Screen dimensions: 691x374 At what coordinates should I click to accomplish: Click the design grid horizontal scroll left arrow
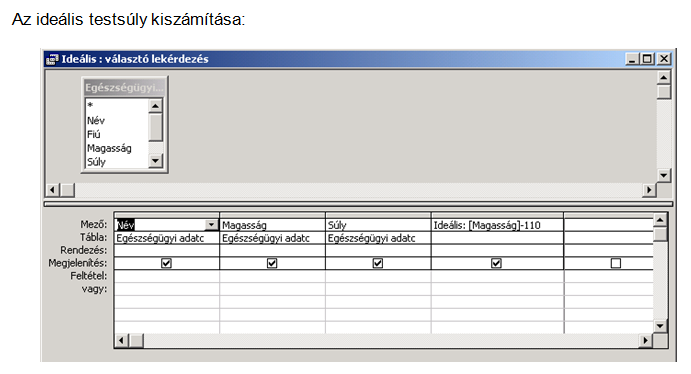pyautogui.click(x=122, y=341)
